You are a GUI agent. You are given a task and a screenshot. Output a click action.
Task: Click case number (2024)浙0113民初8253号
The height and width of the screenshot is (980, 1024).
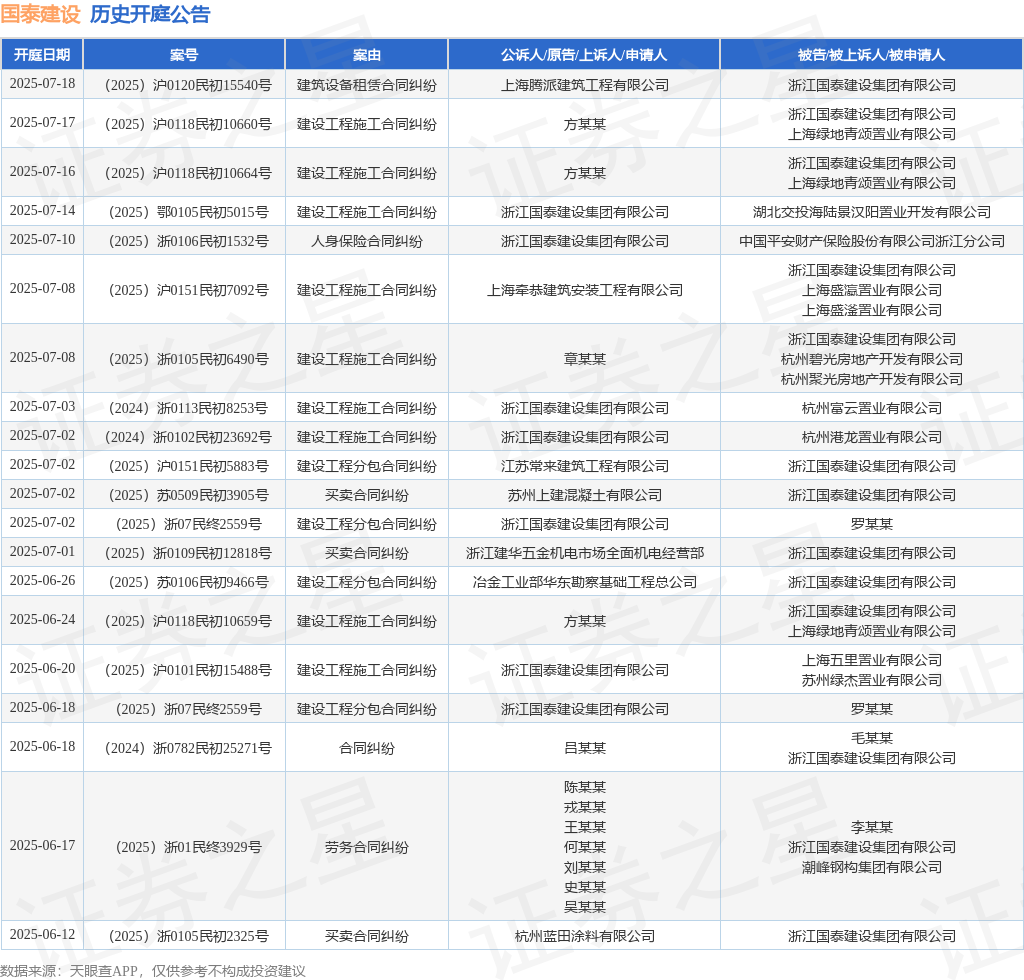tap(188, 408)
